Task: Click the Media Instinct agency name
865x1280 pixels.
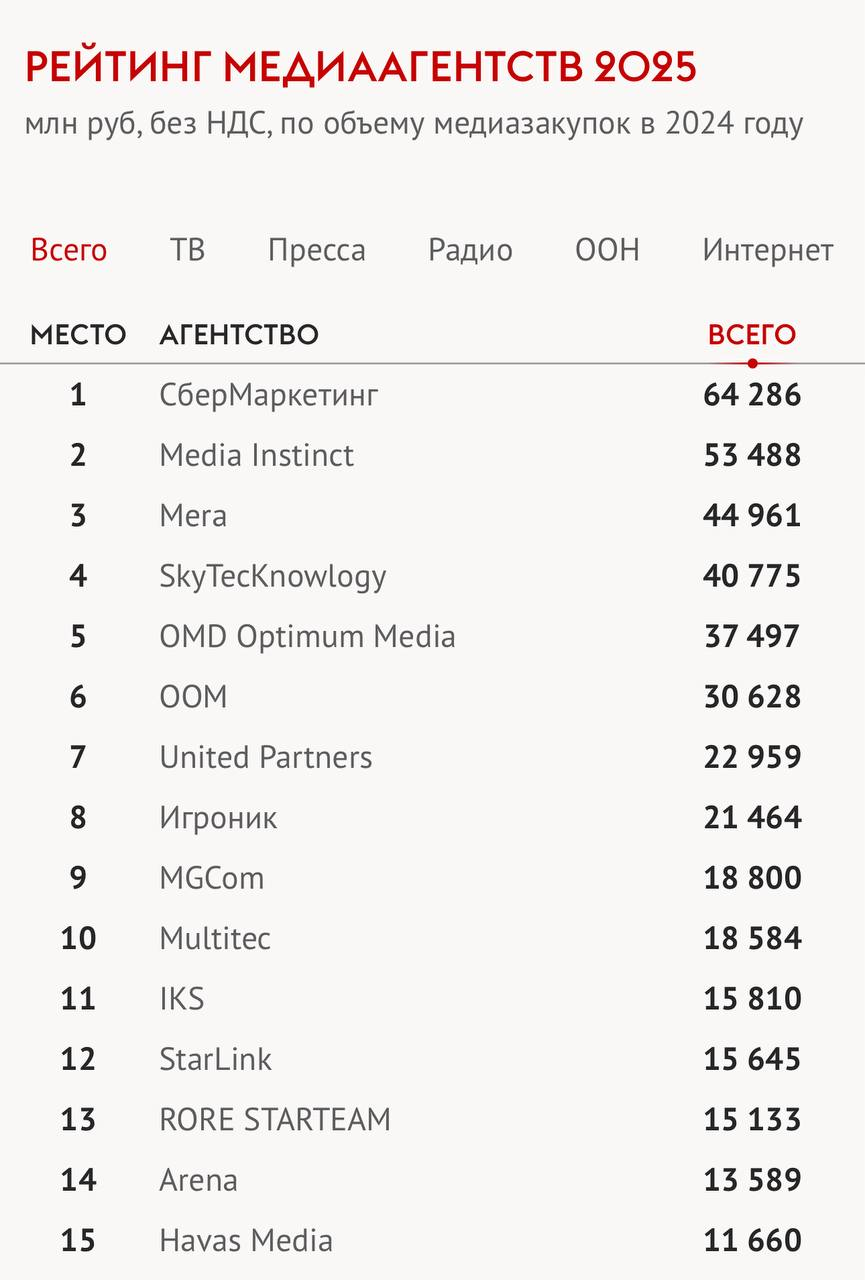Action: tap(256, 456)
